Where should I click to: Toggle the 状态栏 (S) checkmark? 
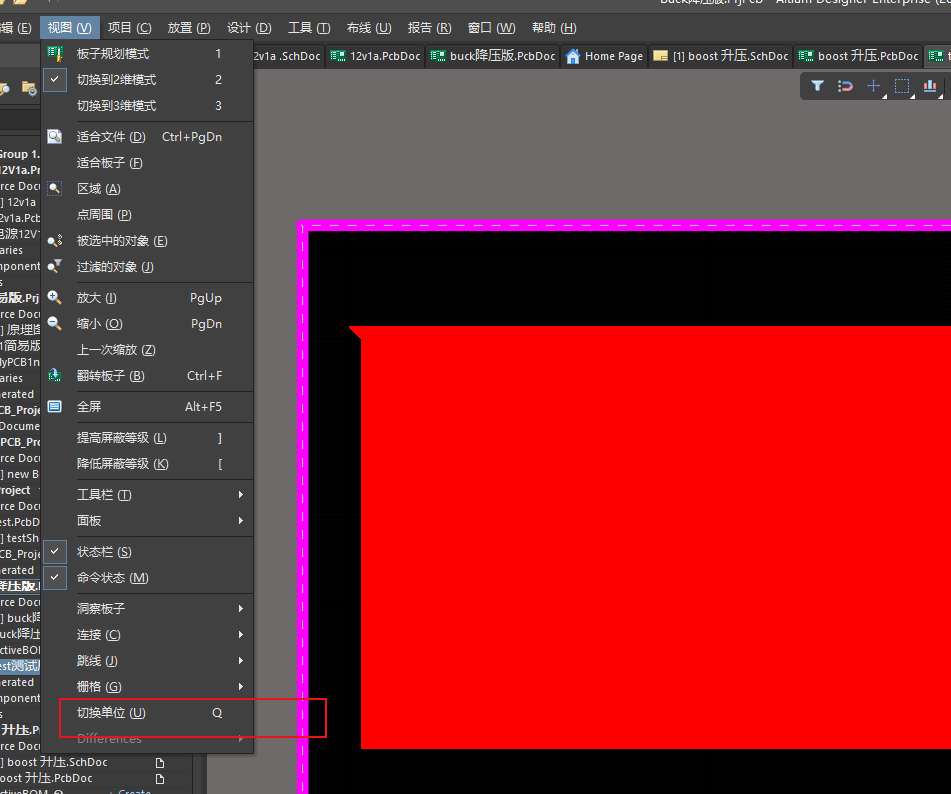(x=55, y=551)
